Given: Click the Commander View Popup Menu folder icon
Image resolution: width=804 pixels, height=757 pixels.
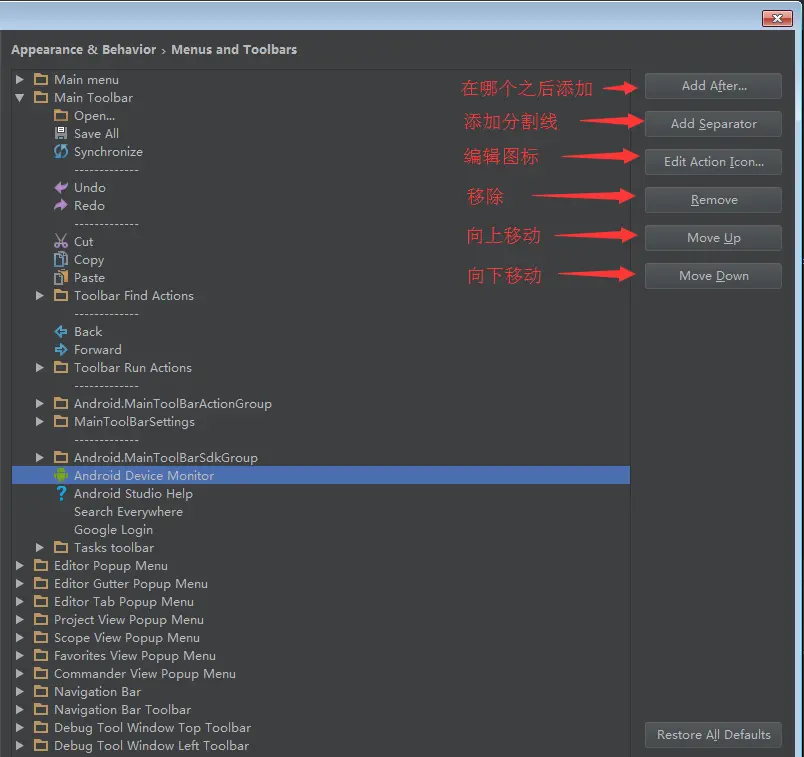Looking at the screenshot, I should pyautogui.click(x=41, y=673).
